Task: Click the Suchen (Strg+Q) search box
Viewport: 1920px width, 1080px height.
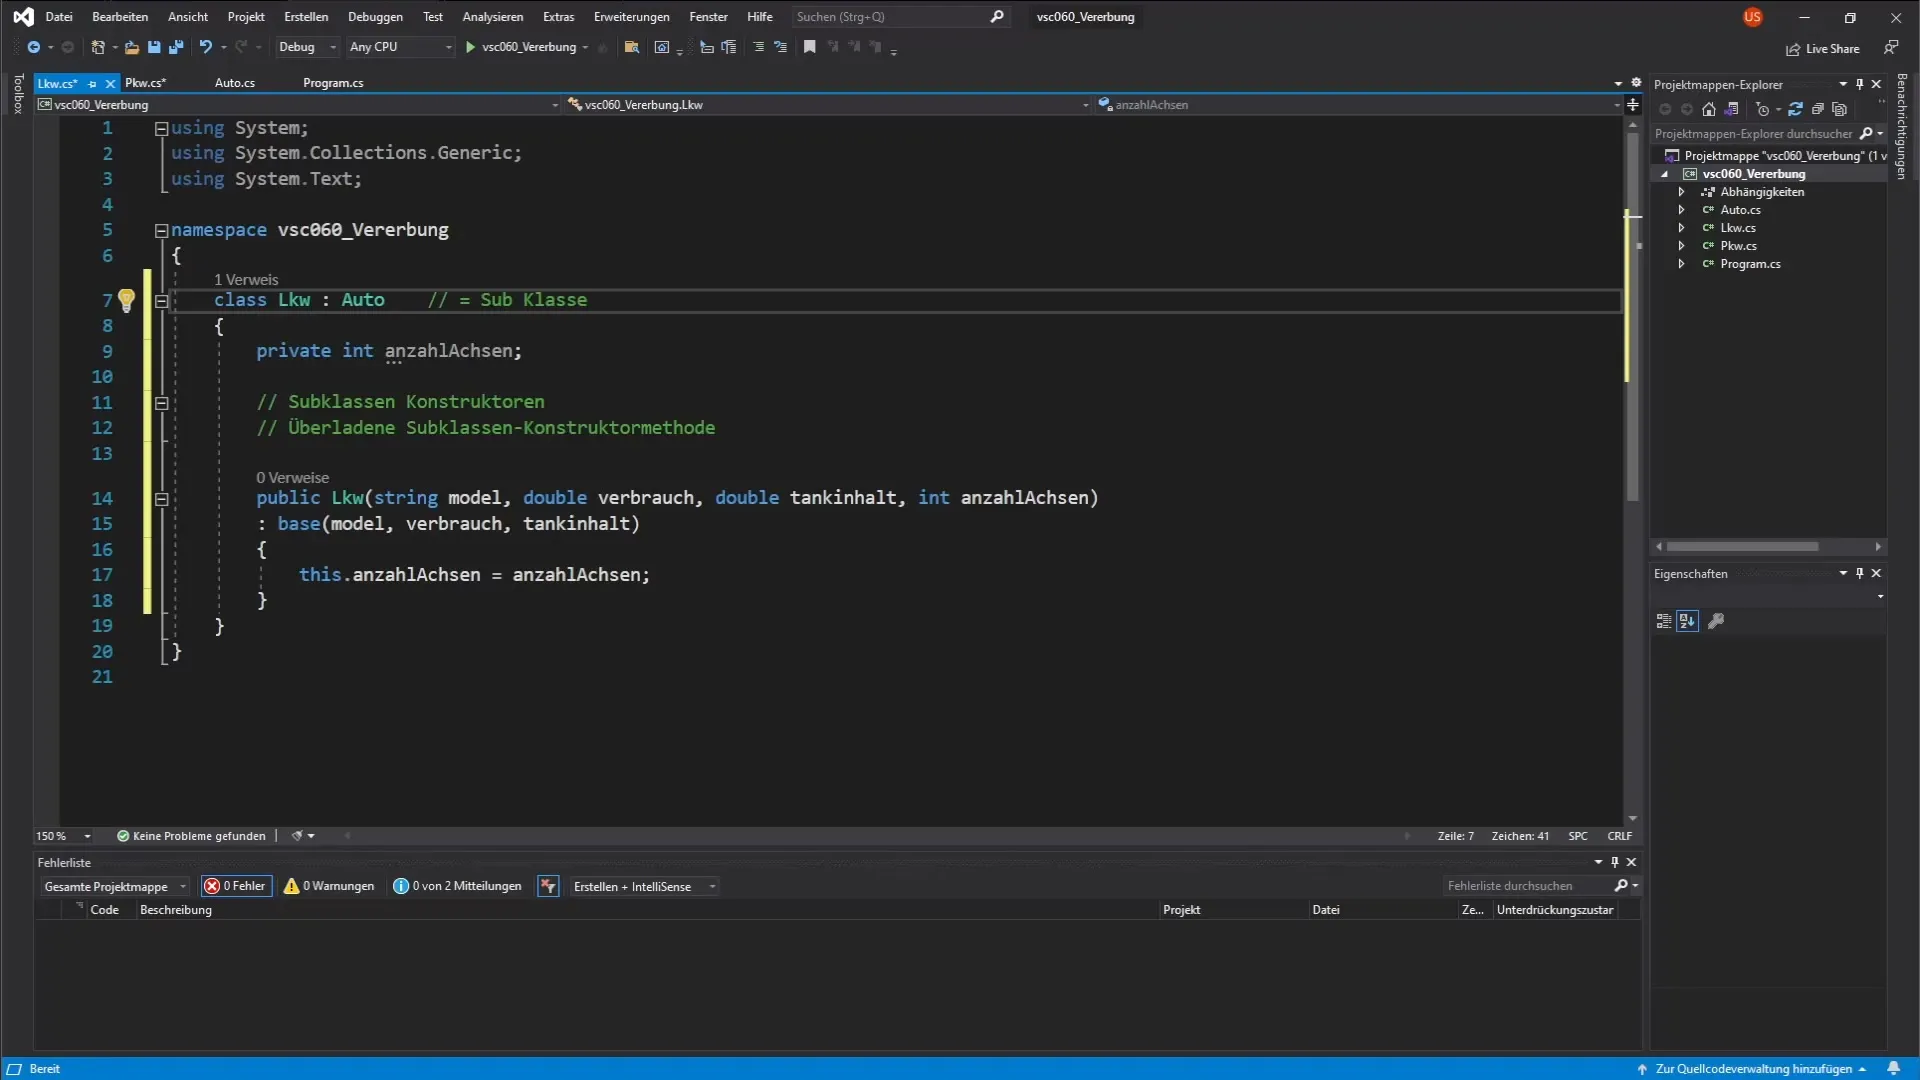Action: (899, 17)
